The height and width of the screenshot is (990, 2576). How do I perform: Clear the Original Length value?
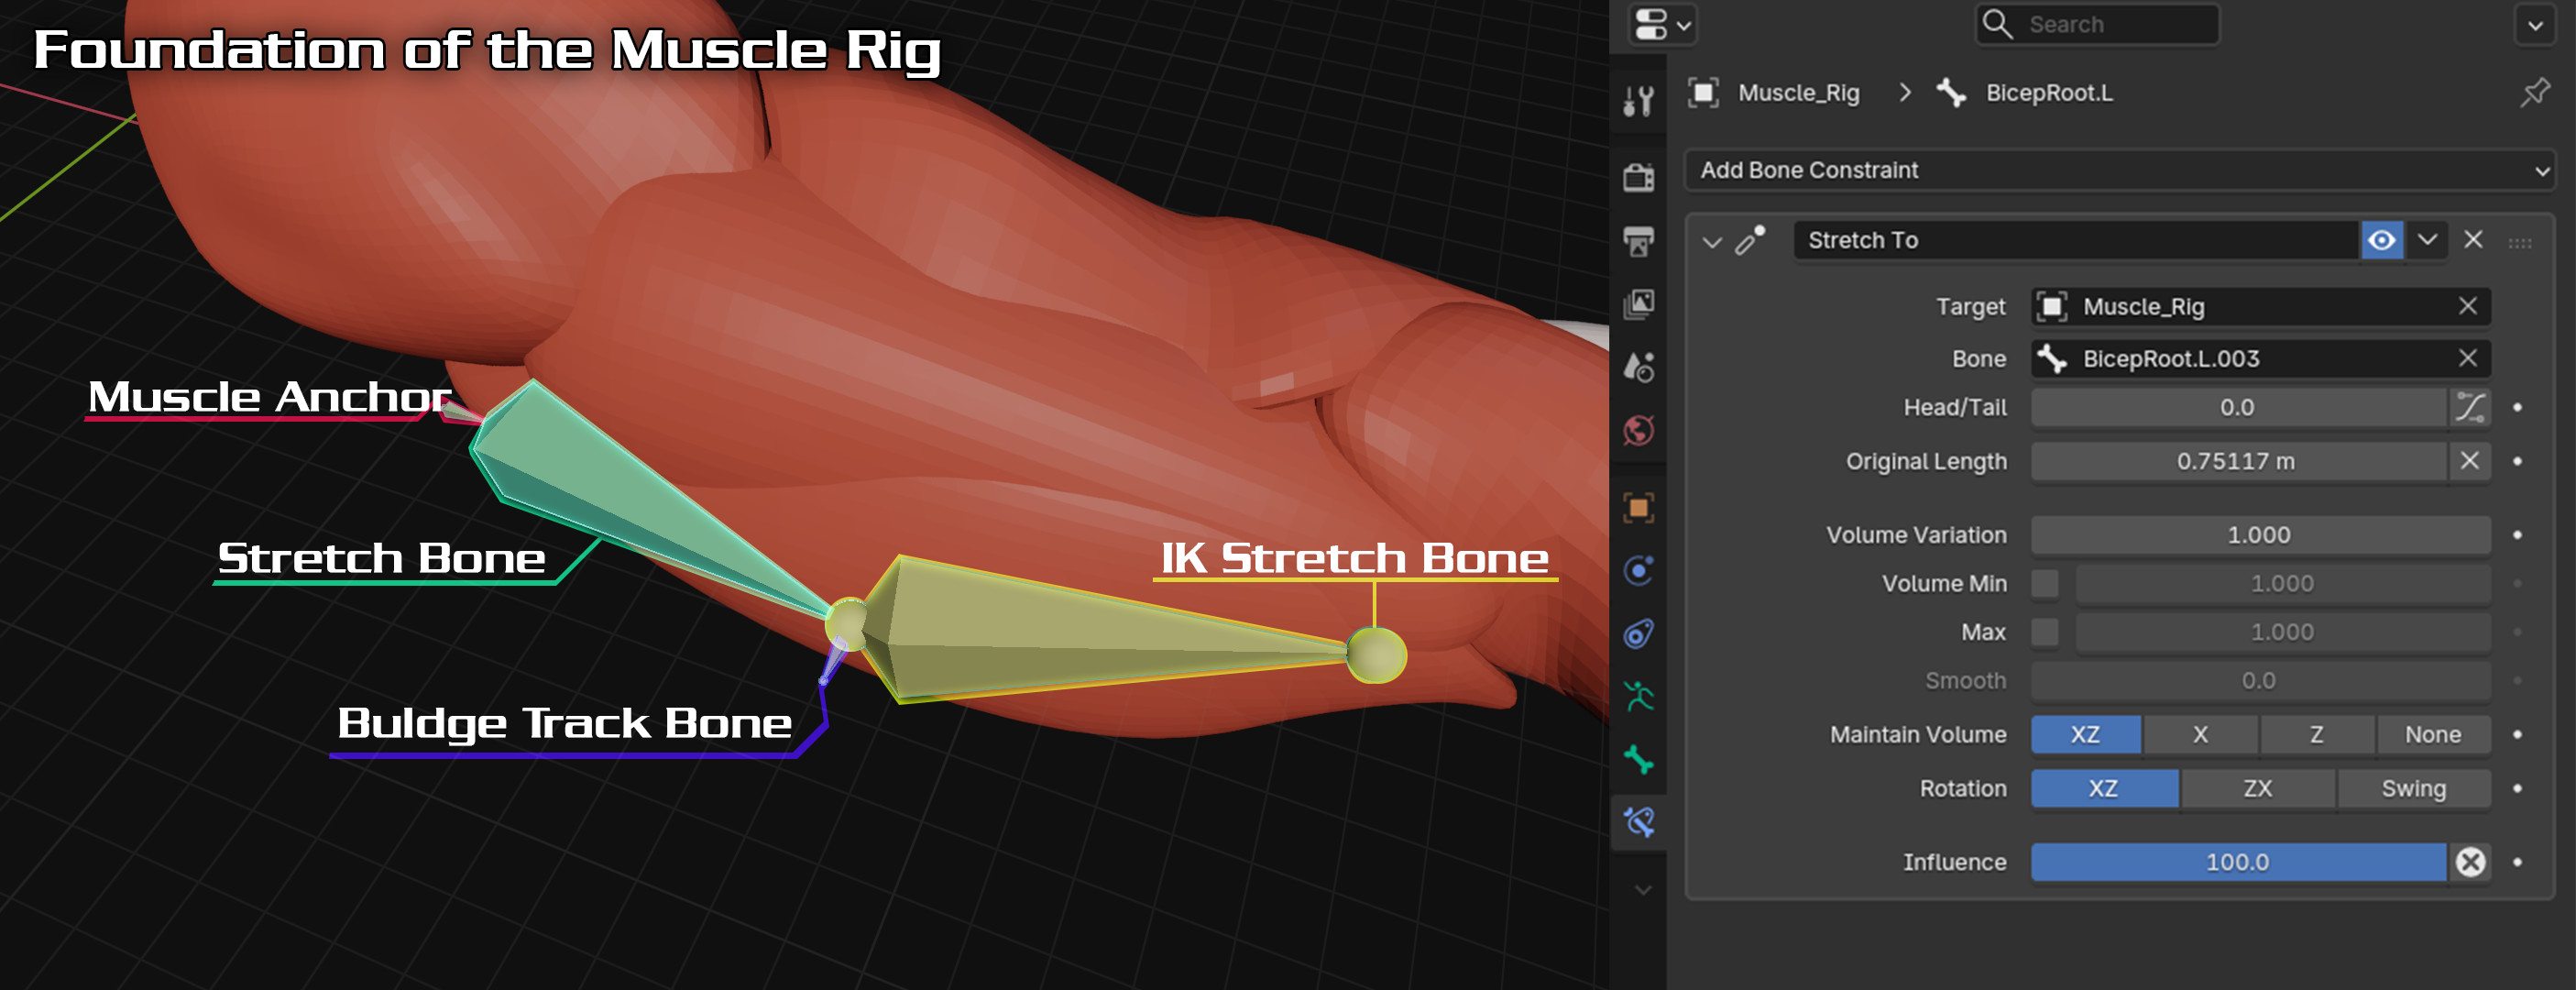[2469, 461]
